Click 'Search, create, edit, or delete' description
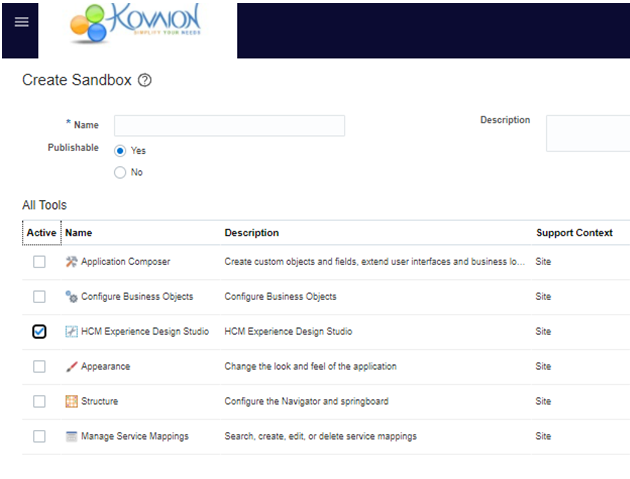The height and width of the screenshot is (479, 630). (320, 436)
